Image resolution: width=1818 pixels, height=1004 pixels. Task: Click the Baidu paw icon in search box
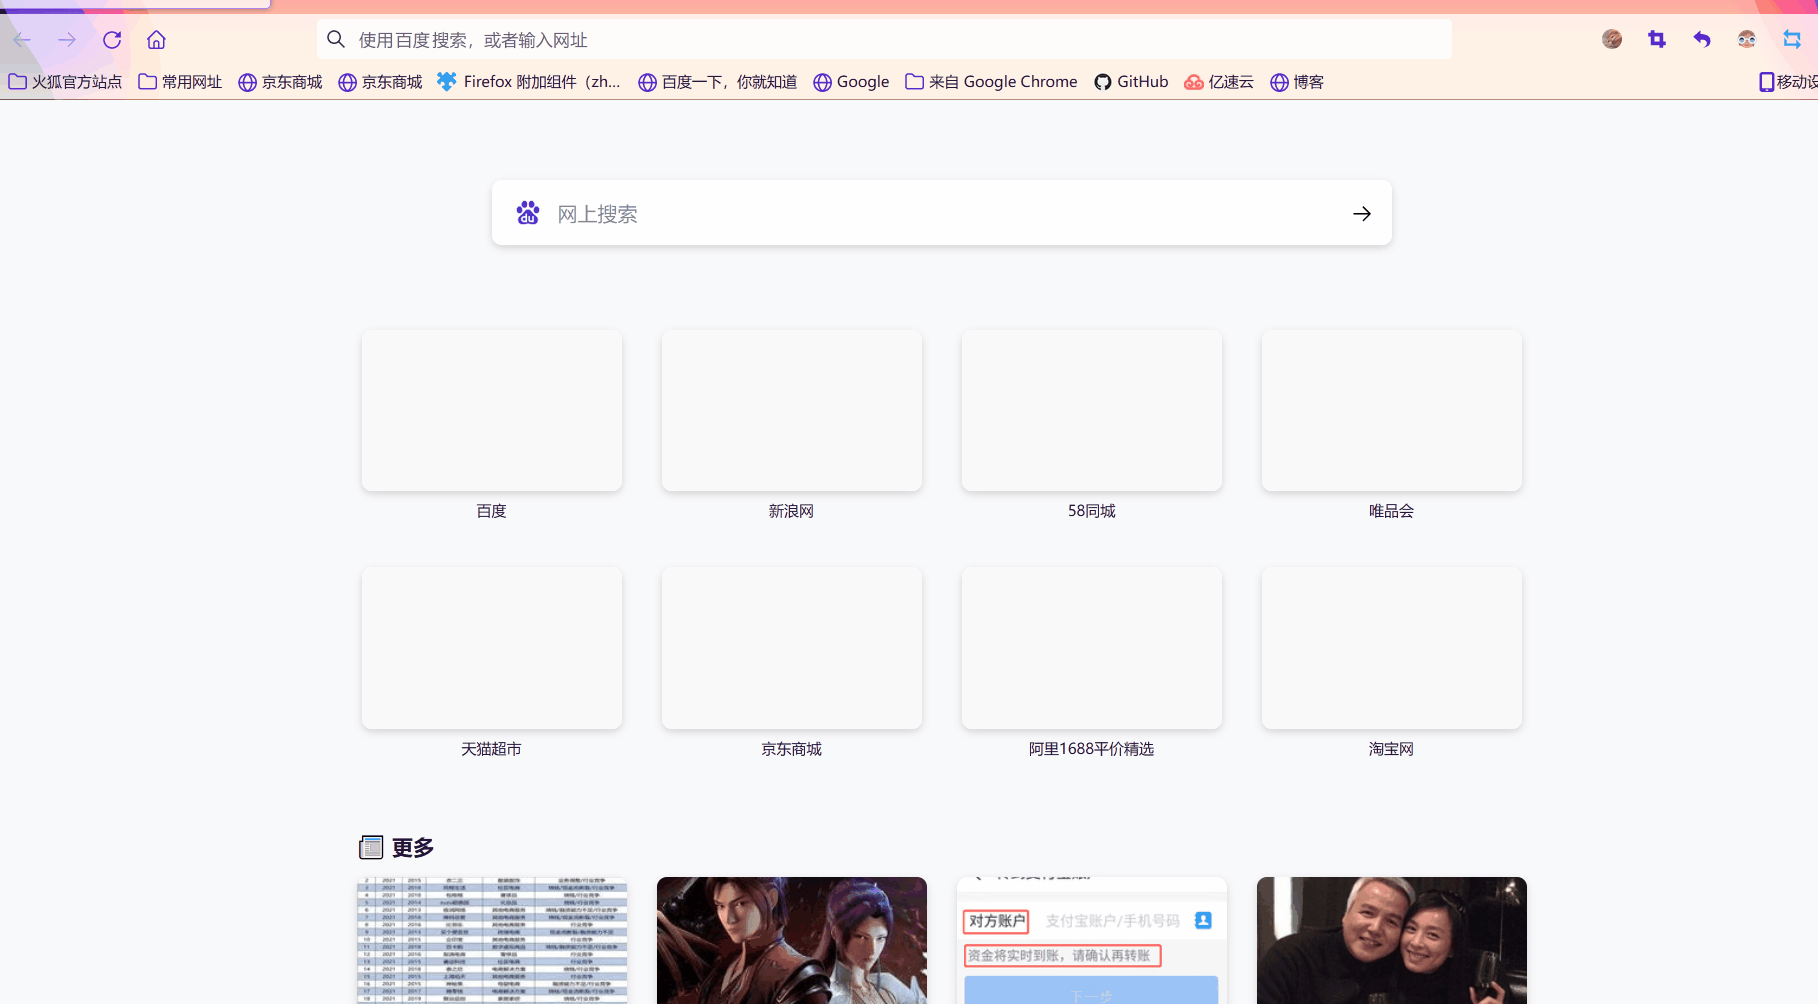pyautogui.click(x=527, y=213)
